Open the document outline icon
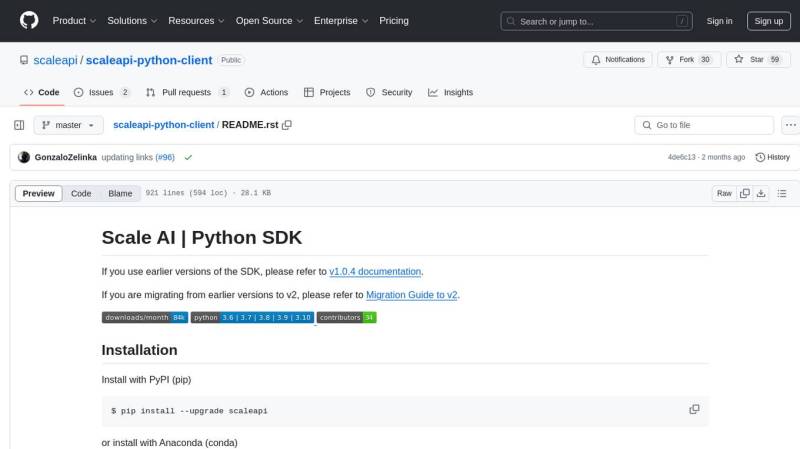800x449 pixels. 782,193
